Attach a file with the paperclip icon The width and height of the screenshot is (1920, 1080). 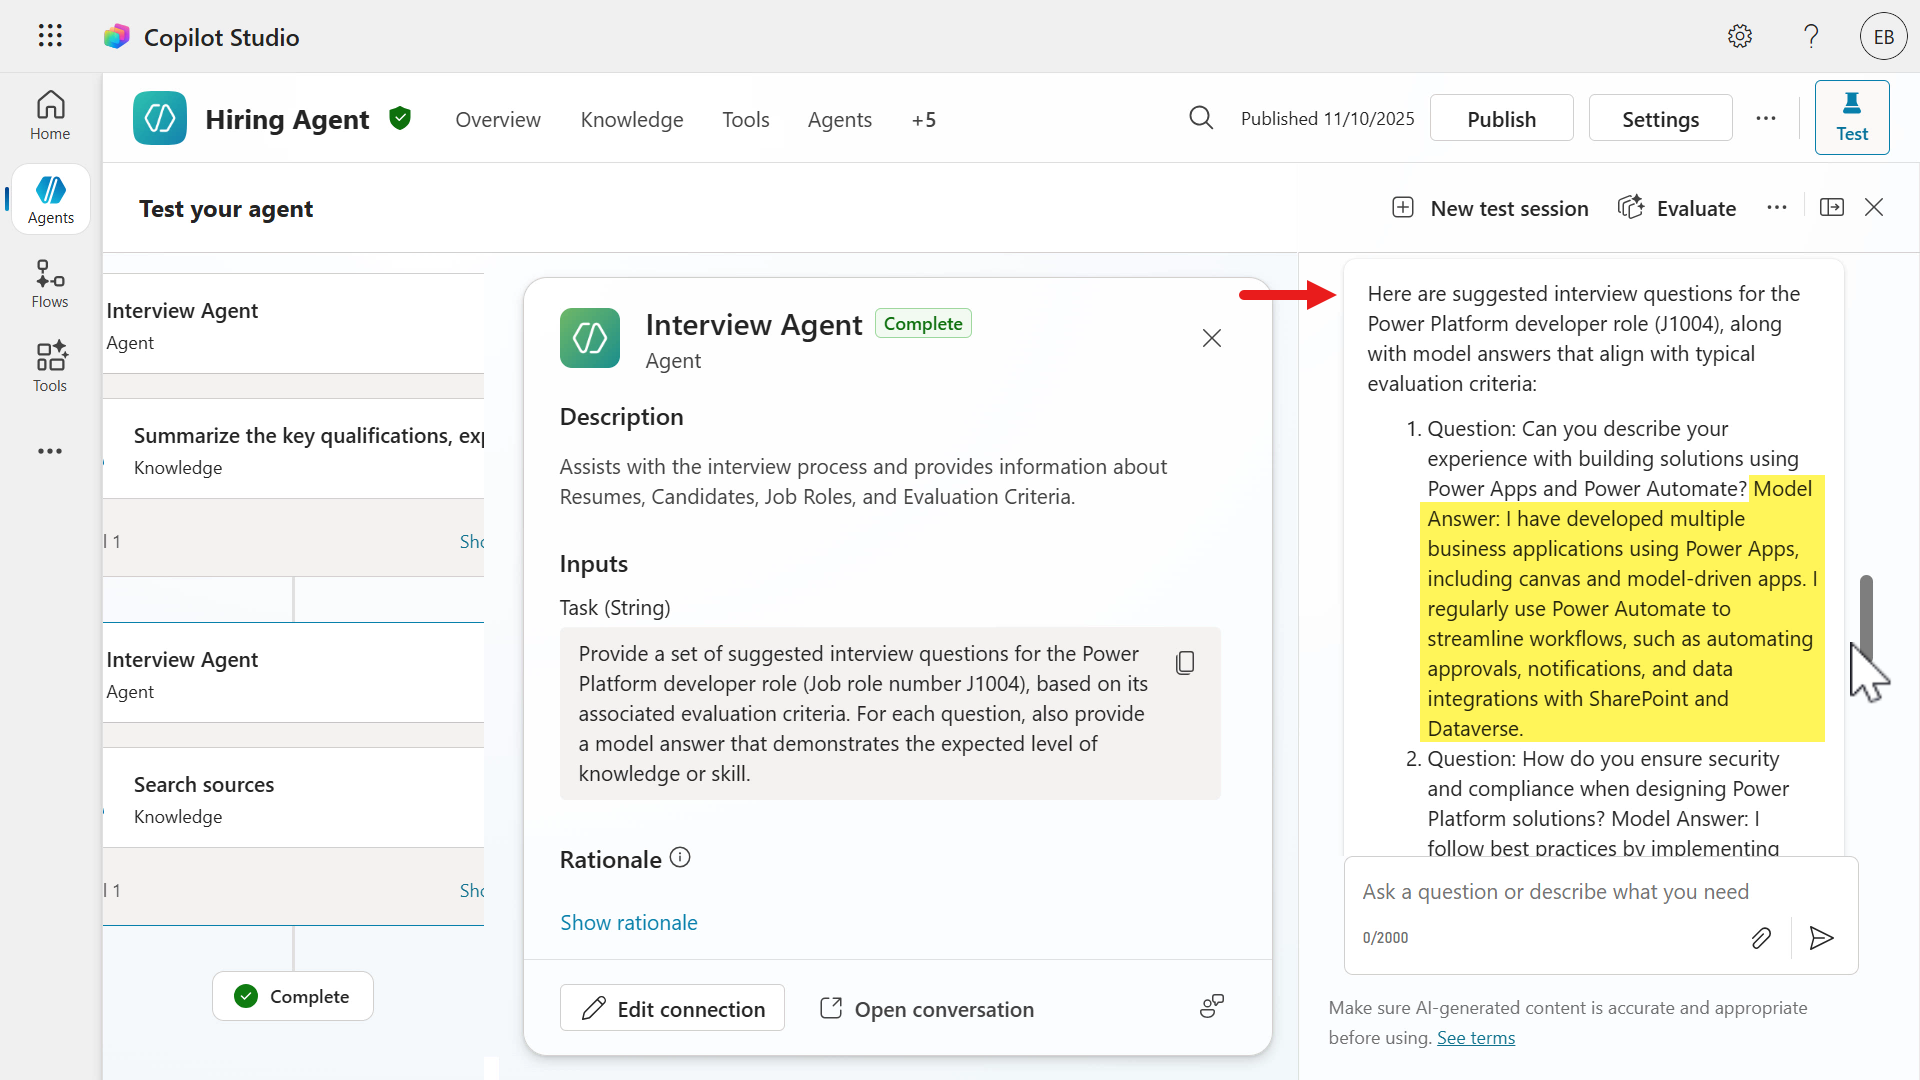[x=1761, y=938]
